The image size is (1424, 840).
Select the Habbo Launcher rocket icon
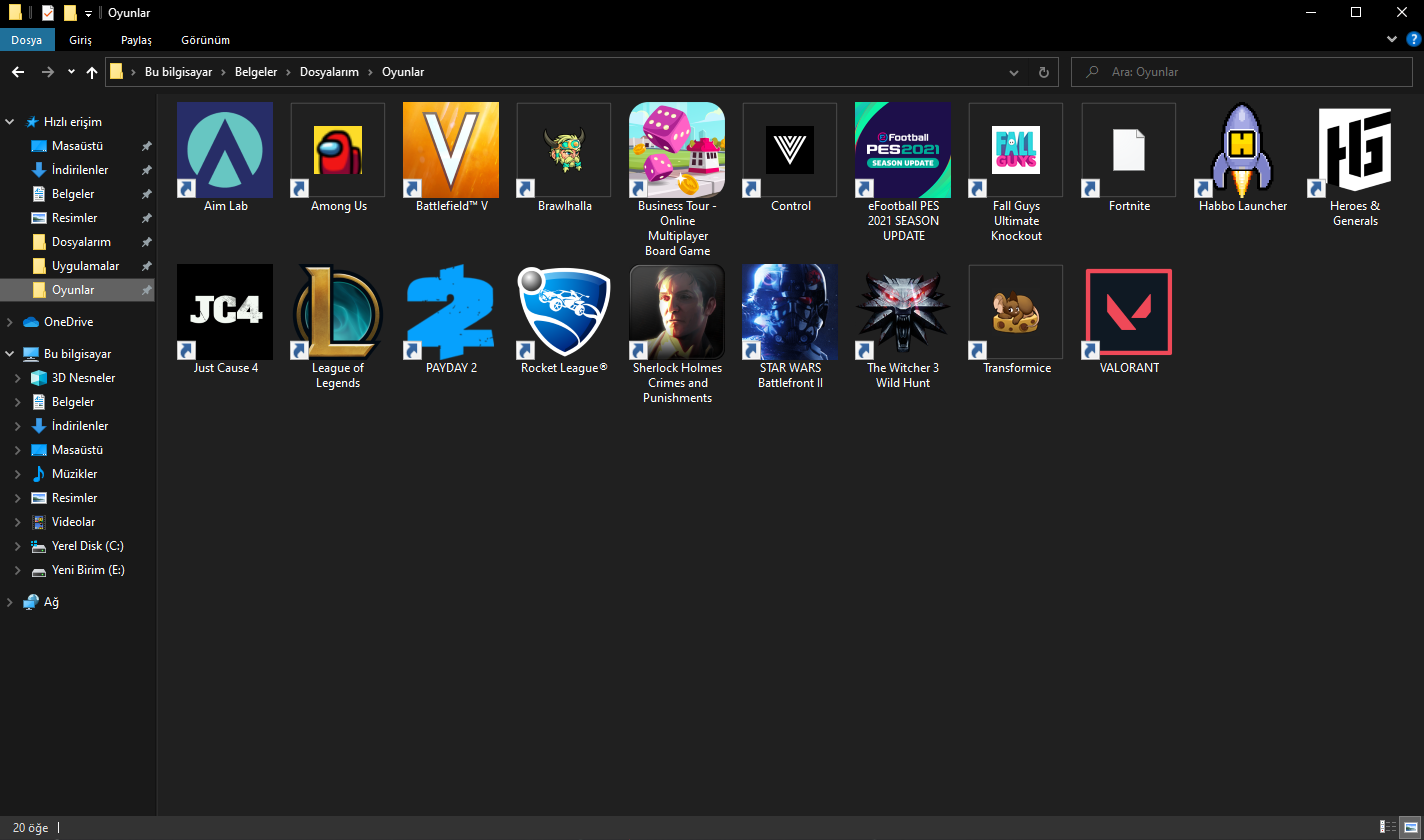1242,150
